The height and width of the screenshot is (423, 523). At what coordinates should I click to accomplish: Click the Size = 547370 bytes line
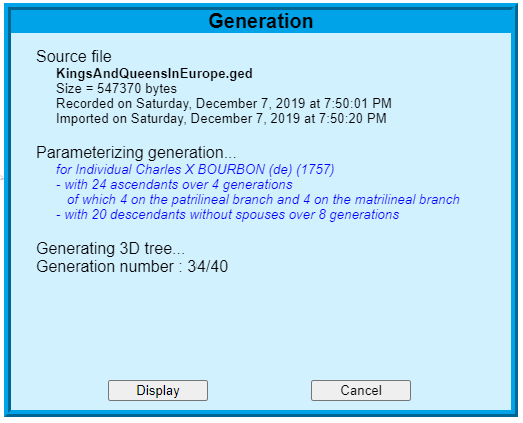coord(116,88)
